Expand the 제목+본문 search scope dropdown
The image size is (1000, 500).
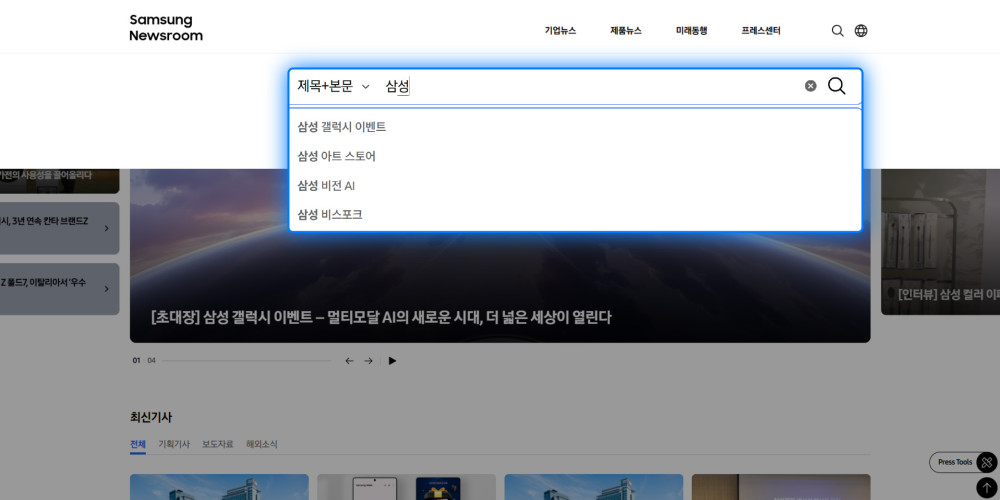[x=333, y=87]
